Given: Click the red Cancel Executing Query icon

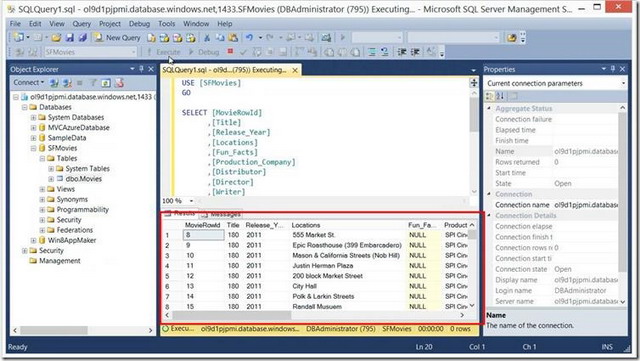Looking at the screenshot, I should click(x=230, y=51).
